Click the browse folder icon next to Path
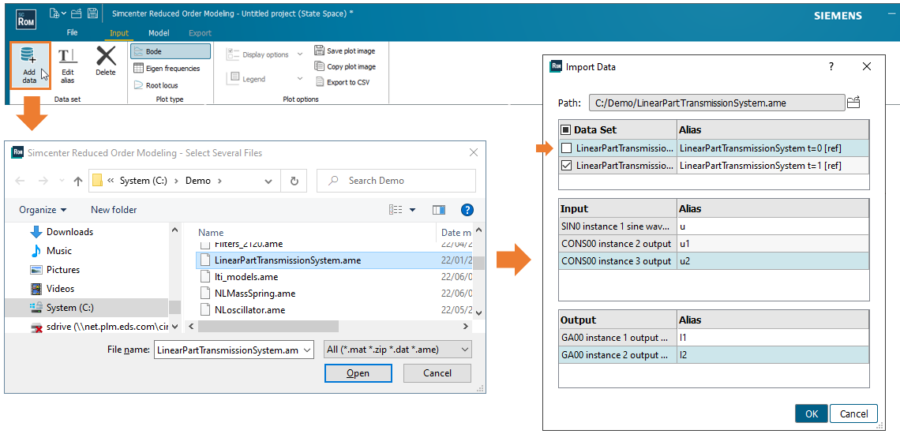The image size is (900, 434). (855, 103)
